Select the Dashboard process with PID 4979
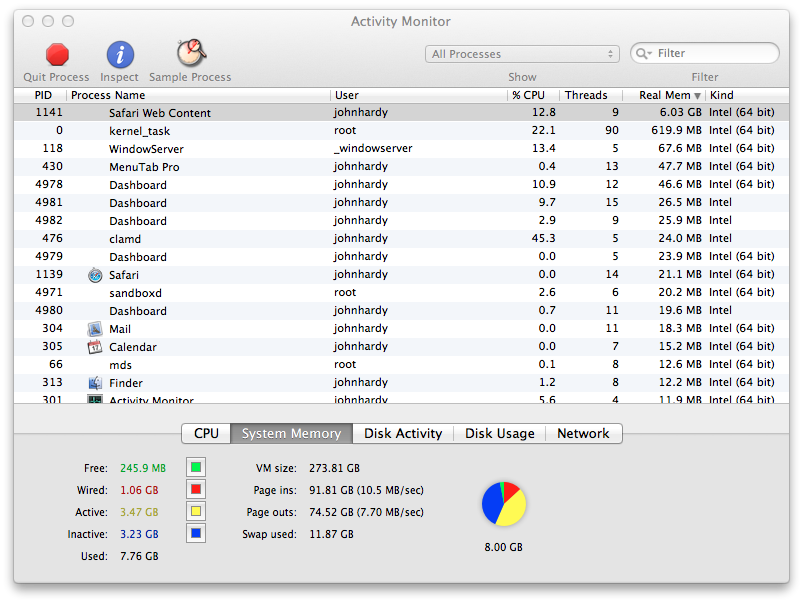This screenshot has width=803, height=603. (x=402, y=256)
